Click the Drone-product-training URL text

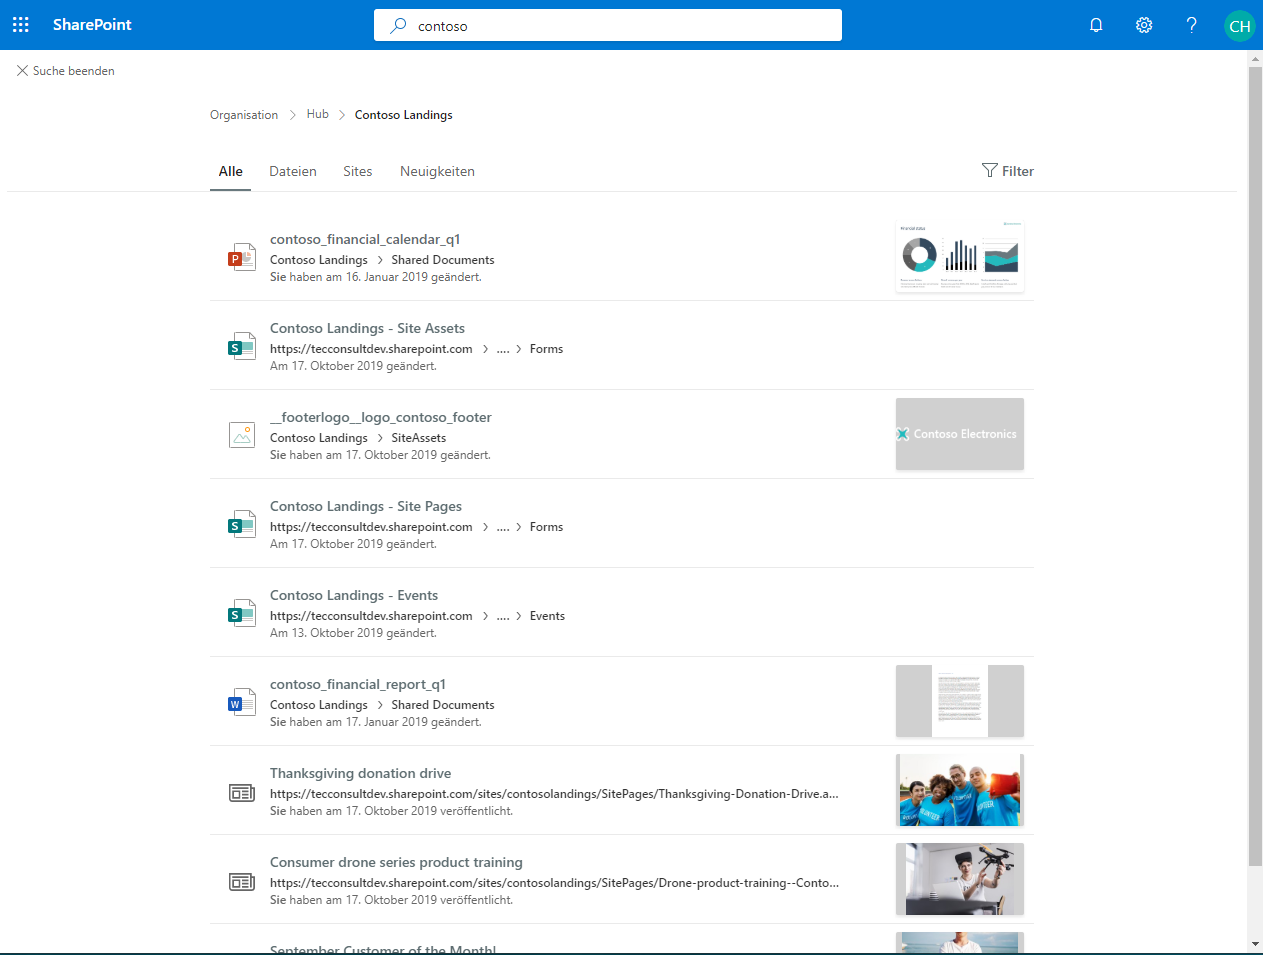point(554,883)
